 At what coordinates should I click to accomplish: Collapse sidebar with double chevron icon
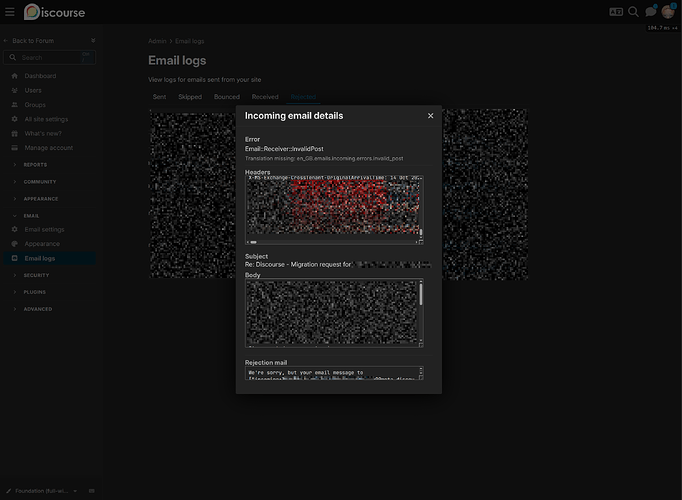coord(93,40)
